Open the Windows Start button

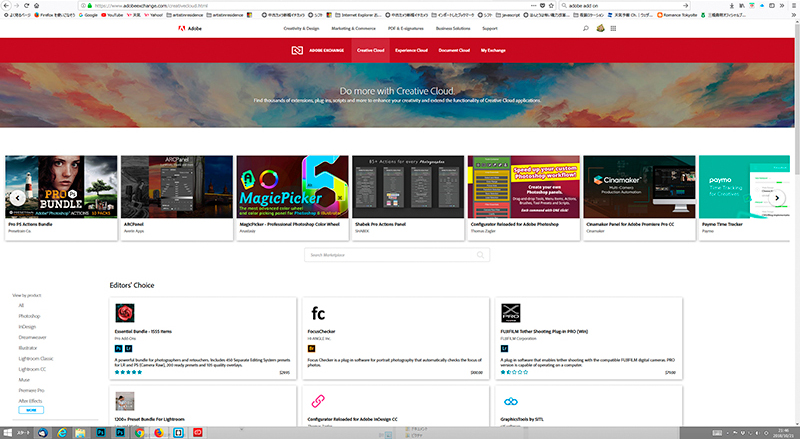tap(7, 433)
